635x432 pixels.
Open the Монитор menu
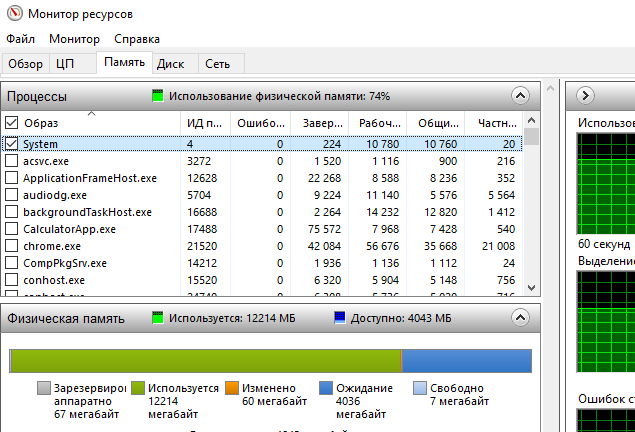(x=75, y=39)
